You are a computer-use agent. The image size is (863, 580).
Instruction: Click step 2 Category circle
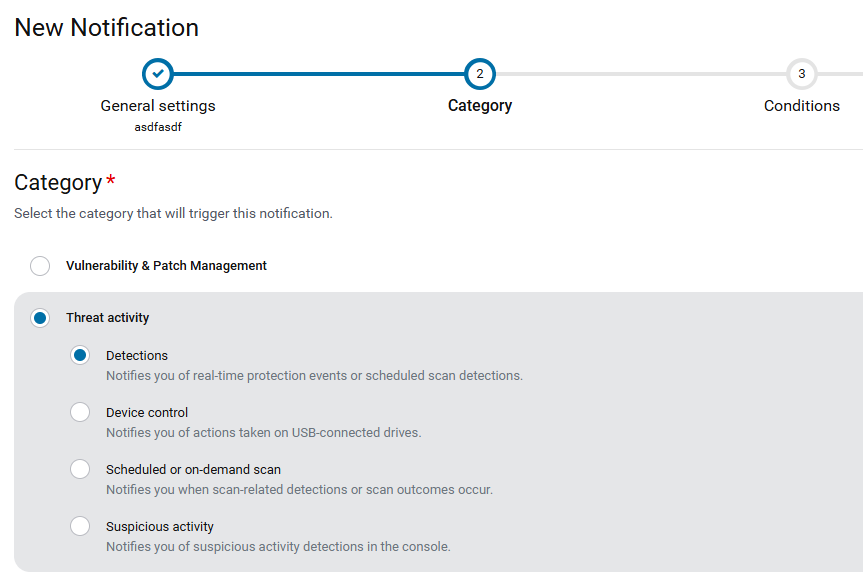(x=480, y=74)
